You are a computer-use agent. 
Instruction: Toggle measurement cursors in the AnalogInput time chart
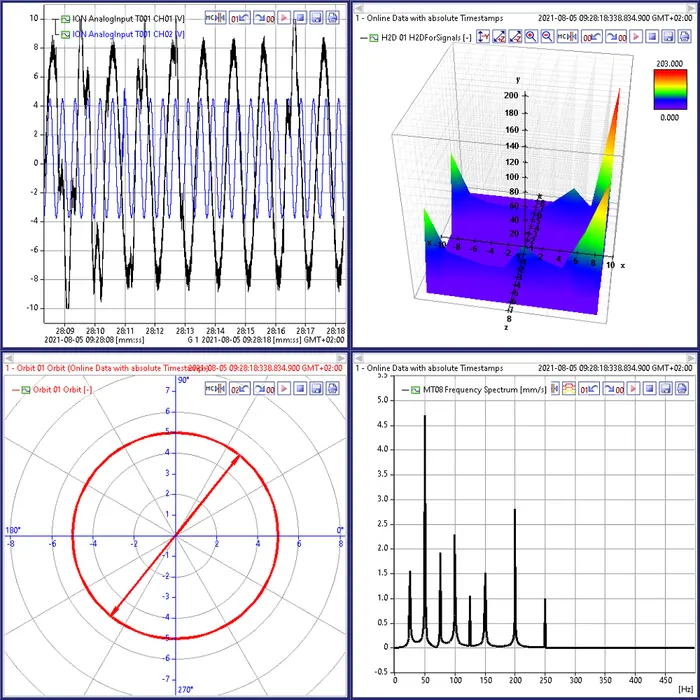point(216,18)
